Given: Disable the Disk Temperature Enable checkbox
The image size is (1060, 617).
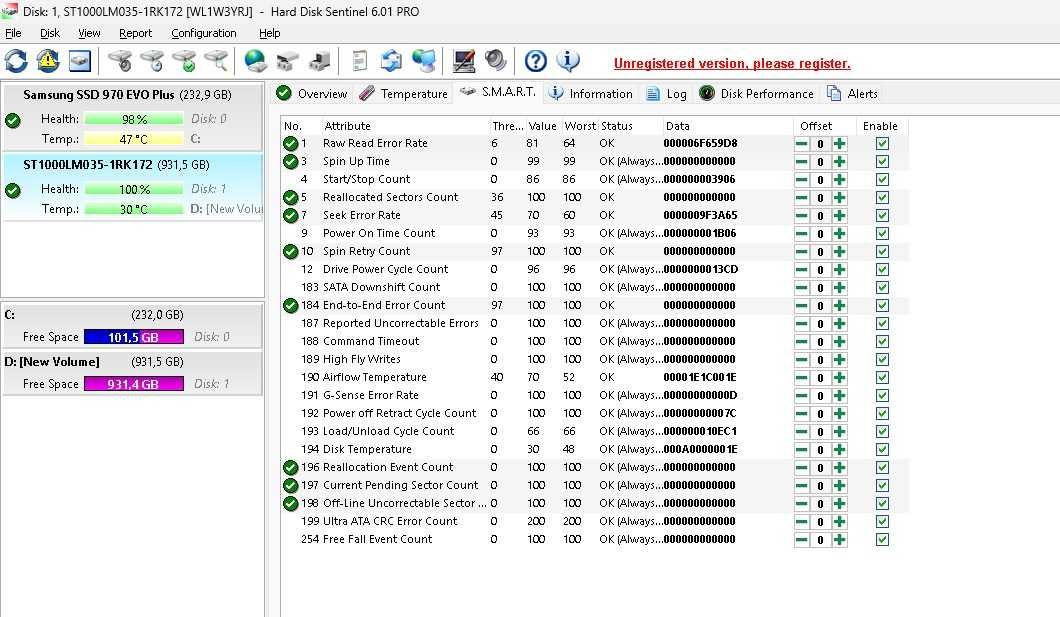Looking at the screenshot, I should (882, 449).
